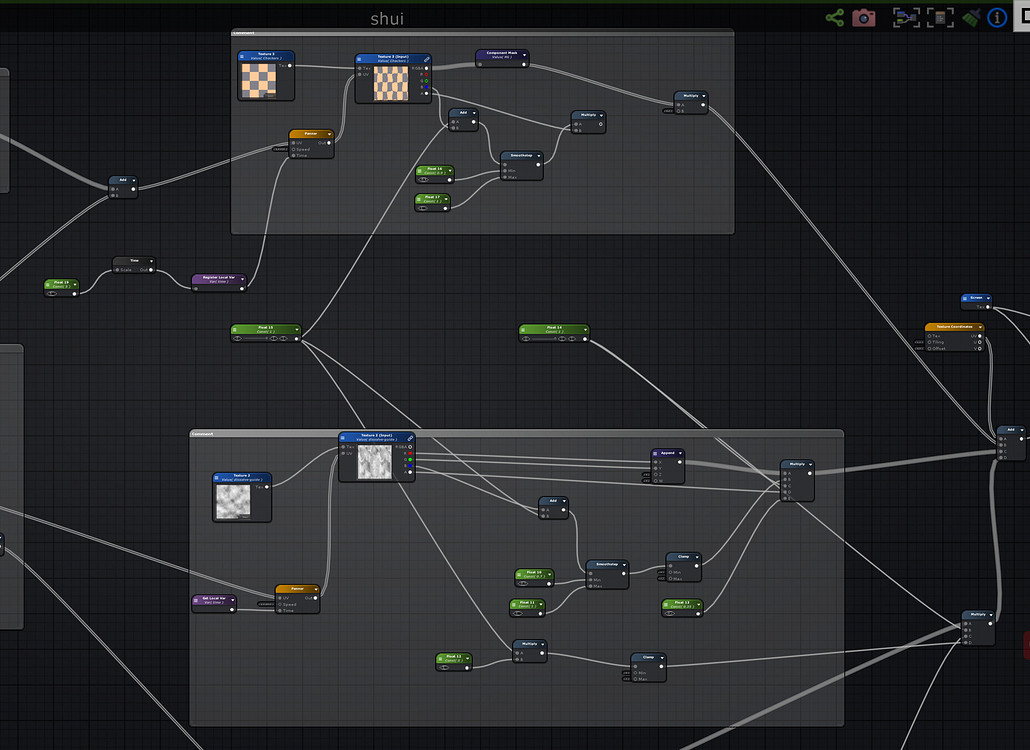Screen dimensions: 1030x750
Task: Take a screenshot with the camera icon
Action: pos(864,17)
